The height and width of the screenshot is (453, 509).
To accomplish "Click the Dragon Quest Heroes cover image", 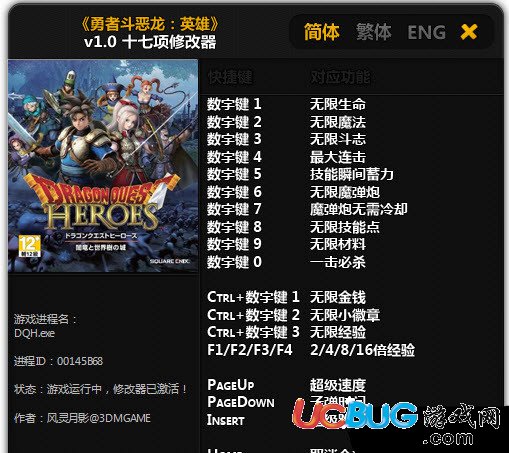I will 103,166.
